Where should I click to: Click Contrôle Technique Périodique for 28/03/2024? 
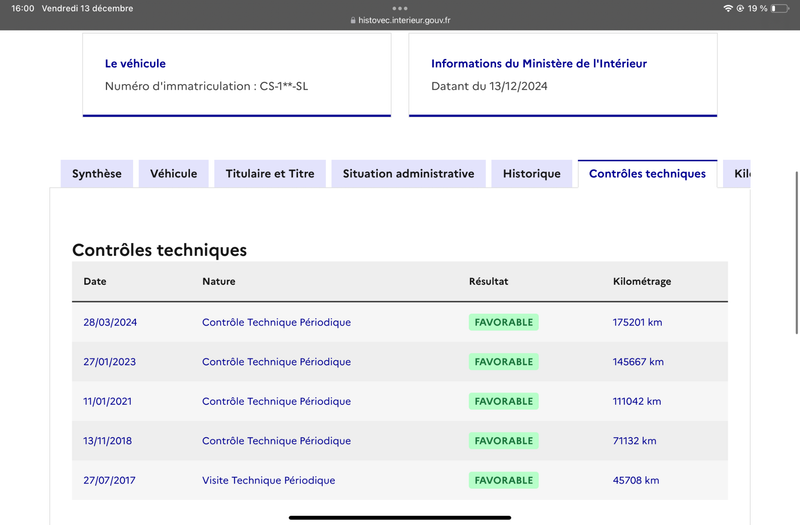[x=277, y=322]
